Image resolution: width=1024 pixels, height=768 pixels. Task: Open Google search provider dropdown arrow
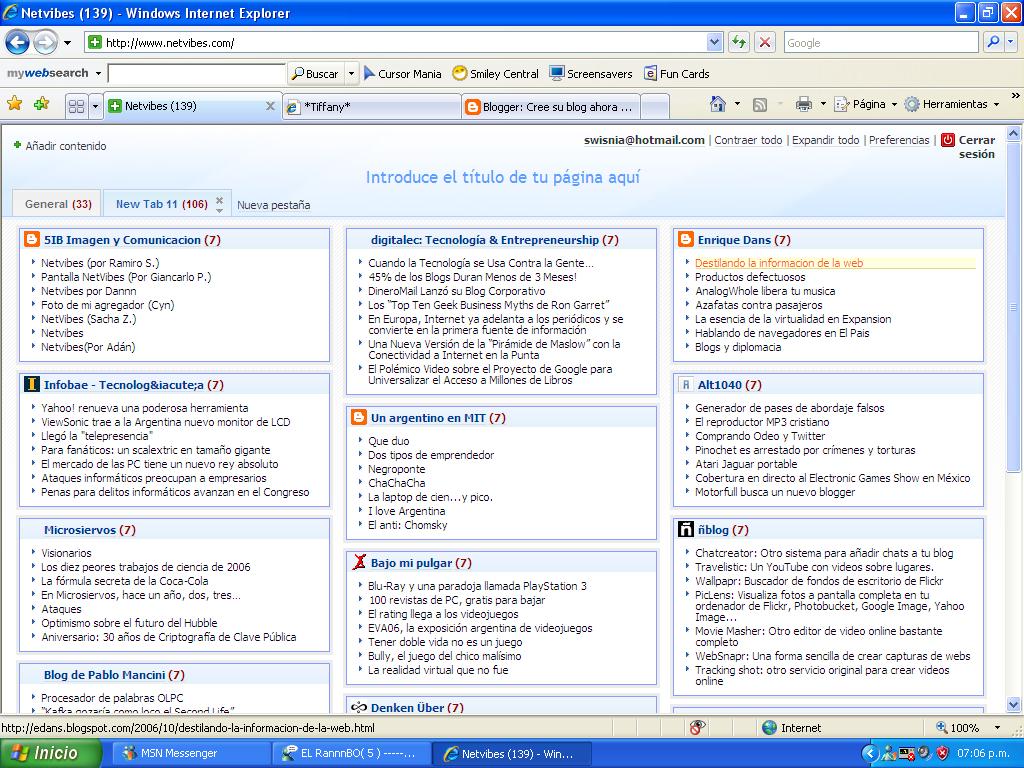click(x=1010, y=42)
